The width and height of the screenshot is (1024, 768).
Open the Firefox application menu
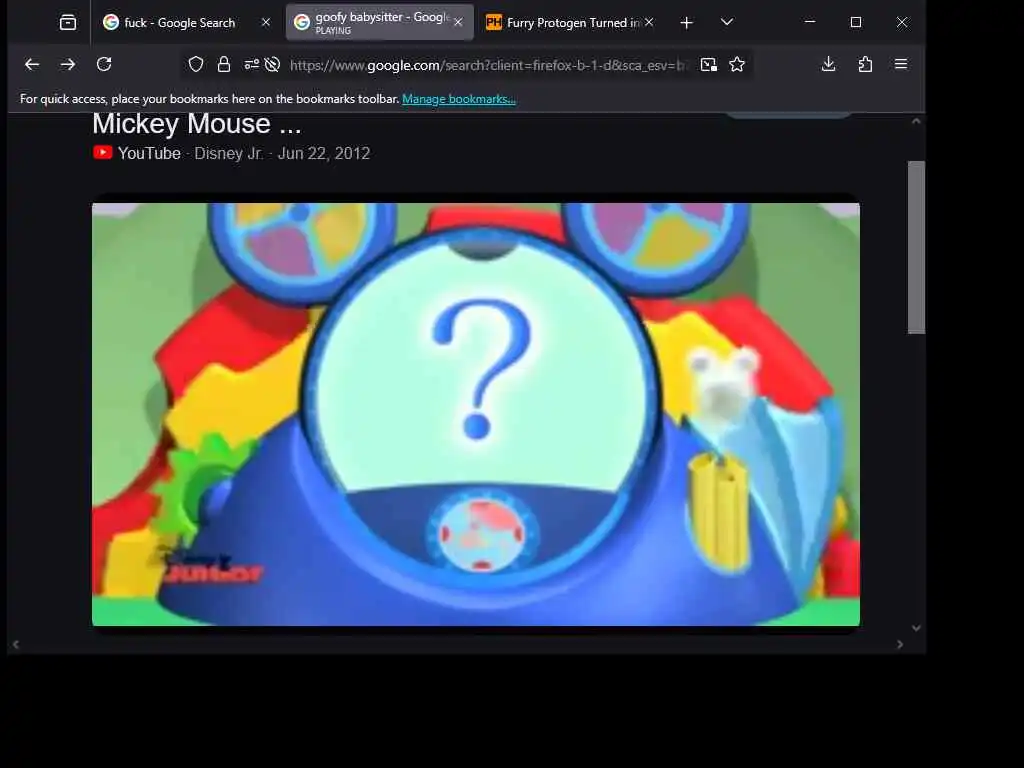click(x=901, y=64)
